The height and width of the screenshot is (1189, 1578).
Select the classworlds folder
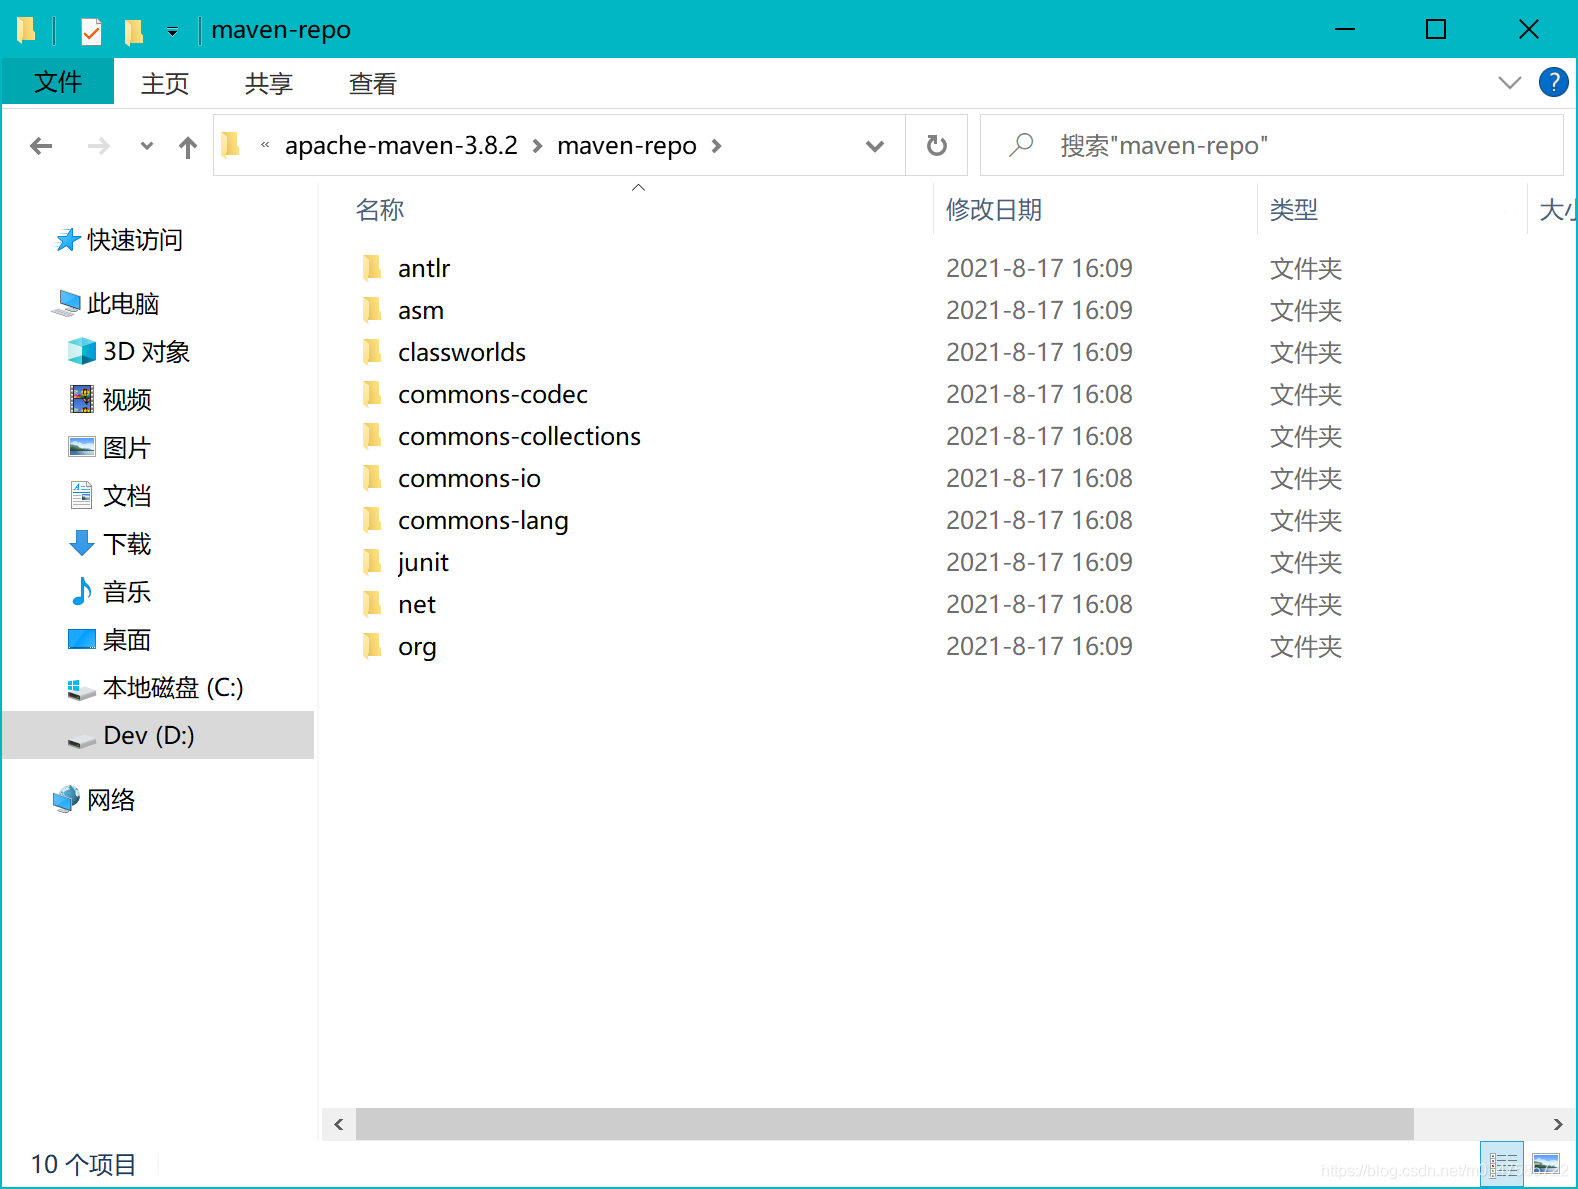pos(462,352)
